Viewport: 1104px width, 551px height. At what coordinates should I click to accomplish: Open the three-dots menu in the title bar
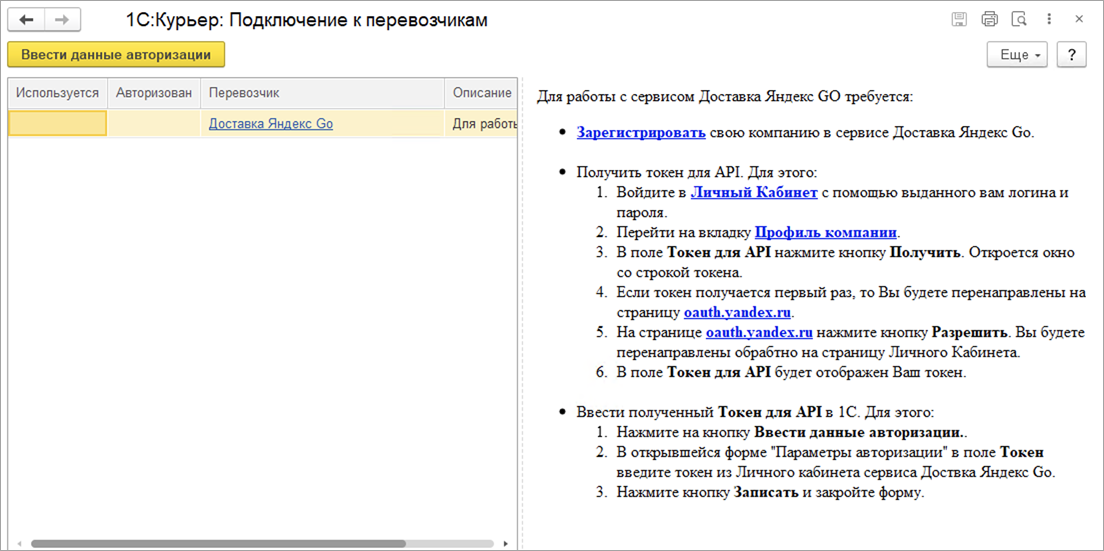point(1049,20)
